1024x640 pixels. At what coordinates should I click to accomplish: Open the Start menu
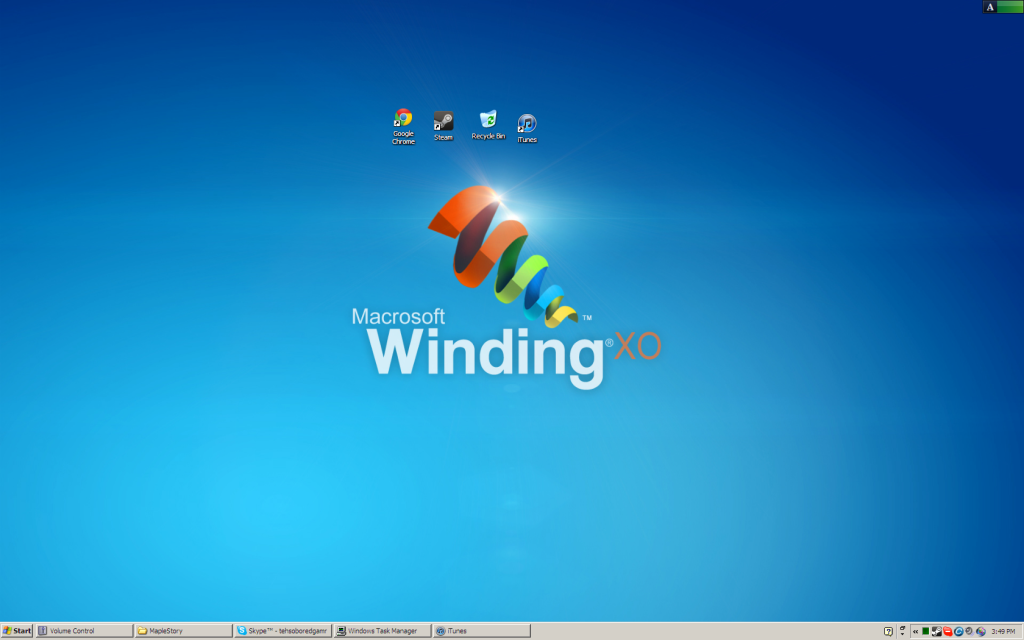coord(17,631)
